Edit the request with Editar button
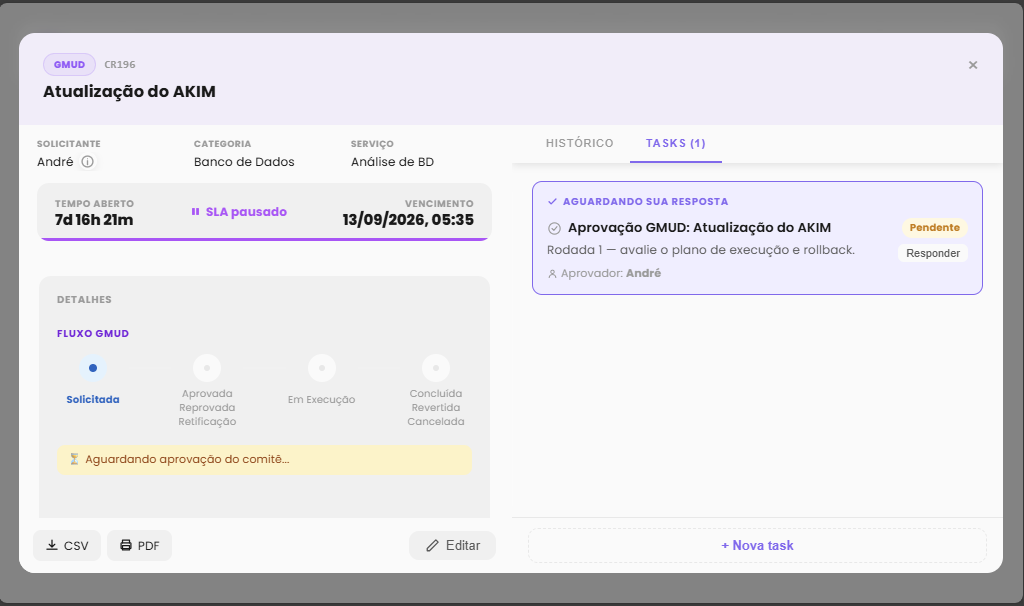The height and width of the screenshot is (606, 1024). 453,545
